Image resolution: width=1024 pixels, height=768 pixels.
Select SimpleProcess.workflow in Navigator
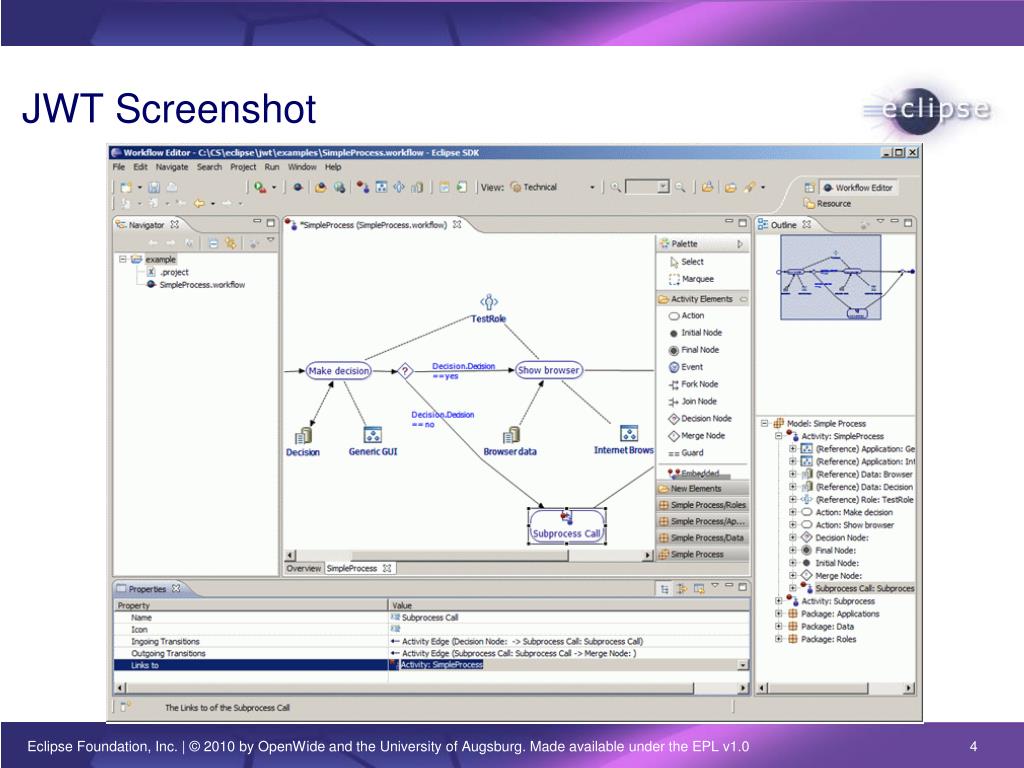196,285
